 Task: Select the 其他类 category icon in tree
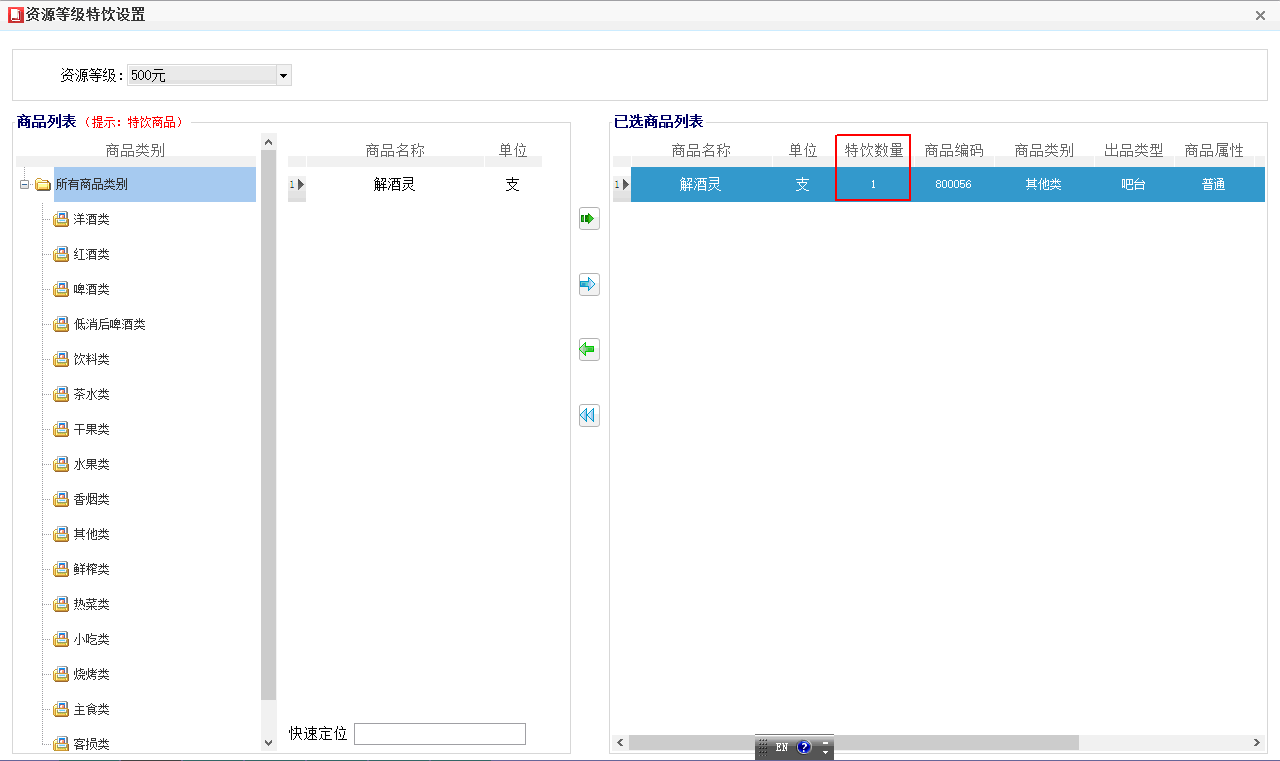(x=61, y=534)
